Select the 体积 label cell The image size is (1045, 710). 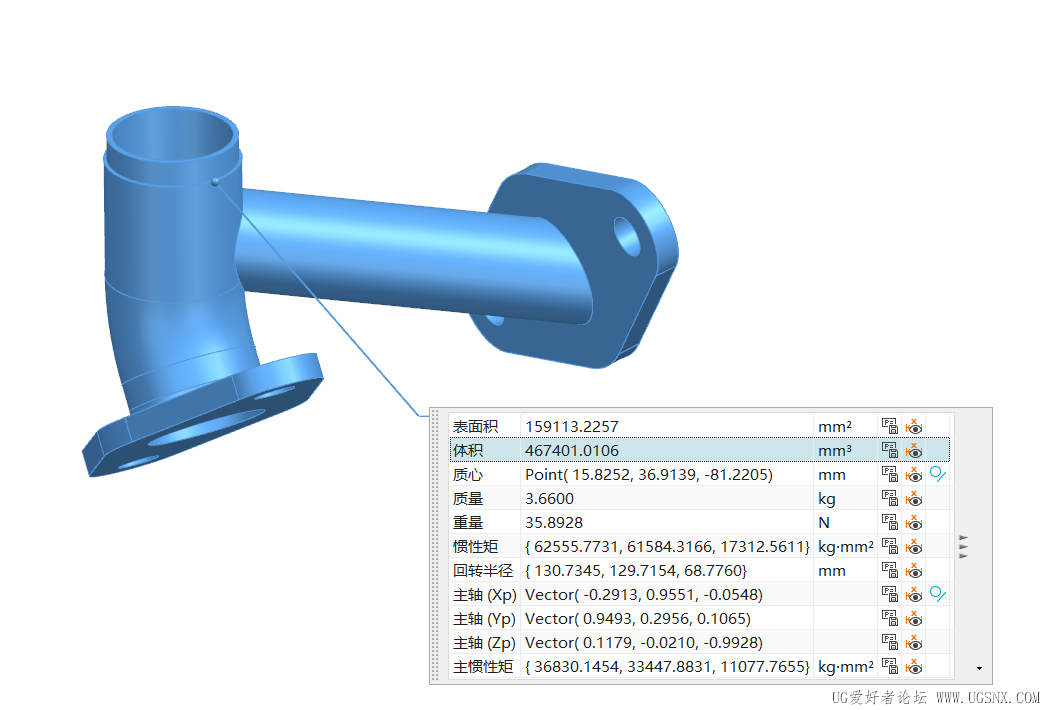pyautogui.click(x=485, y=450)
